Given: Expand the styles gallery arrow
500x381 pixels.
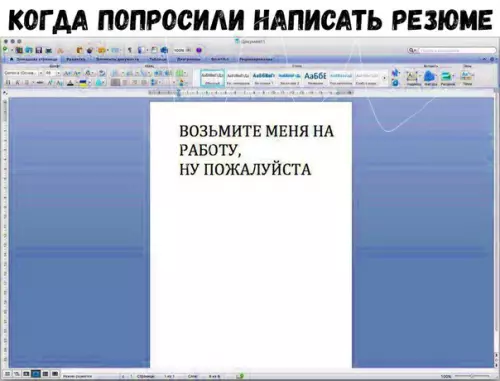Looking at the screenshot, I should coord(384,78).
